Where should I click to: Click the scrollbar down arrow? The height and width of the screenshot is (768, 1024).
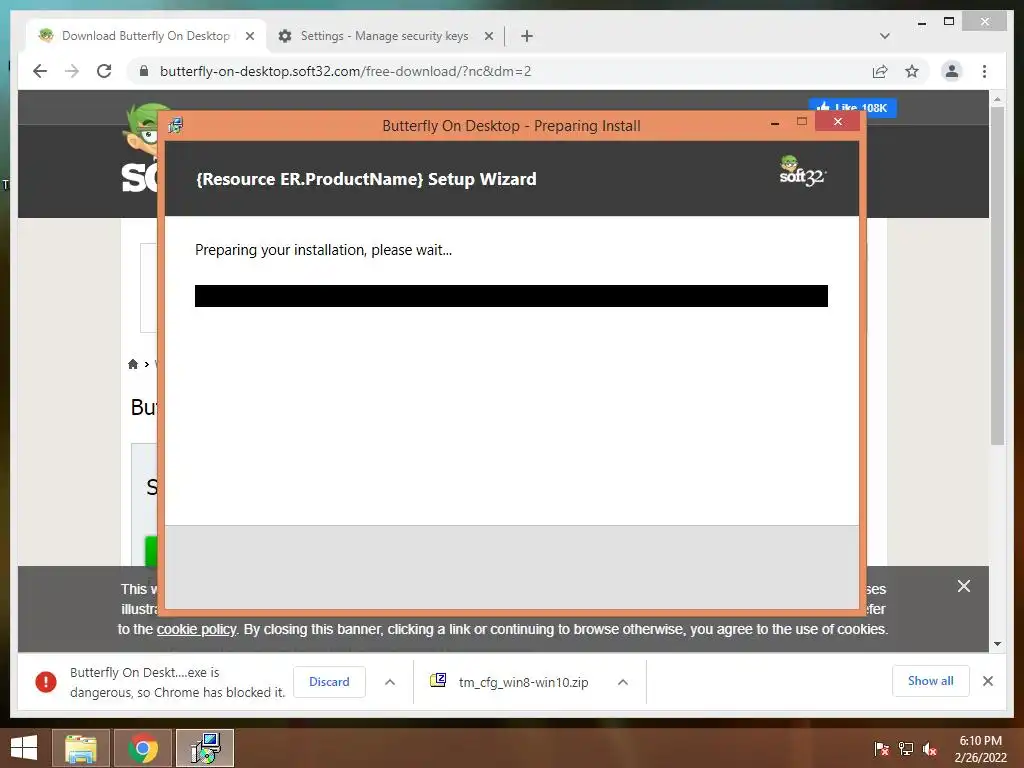click(x=997, y=644)
